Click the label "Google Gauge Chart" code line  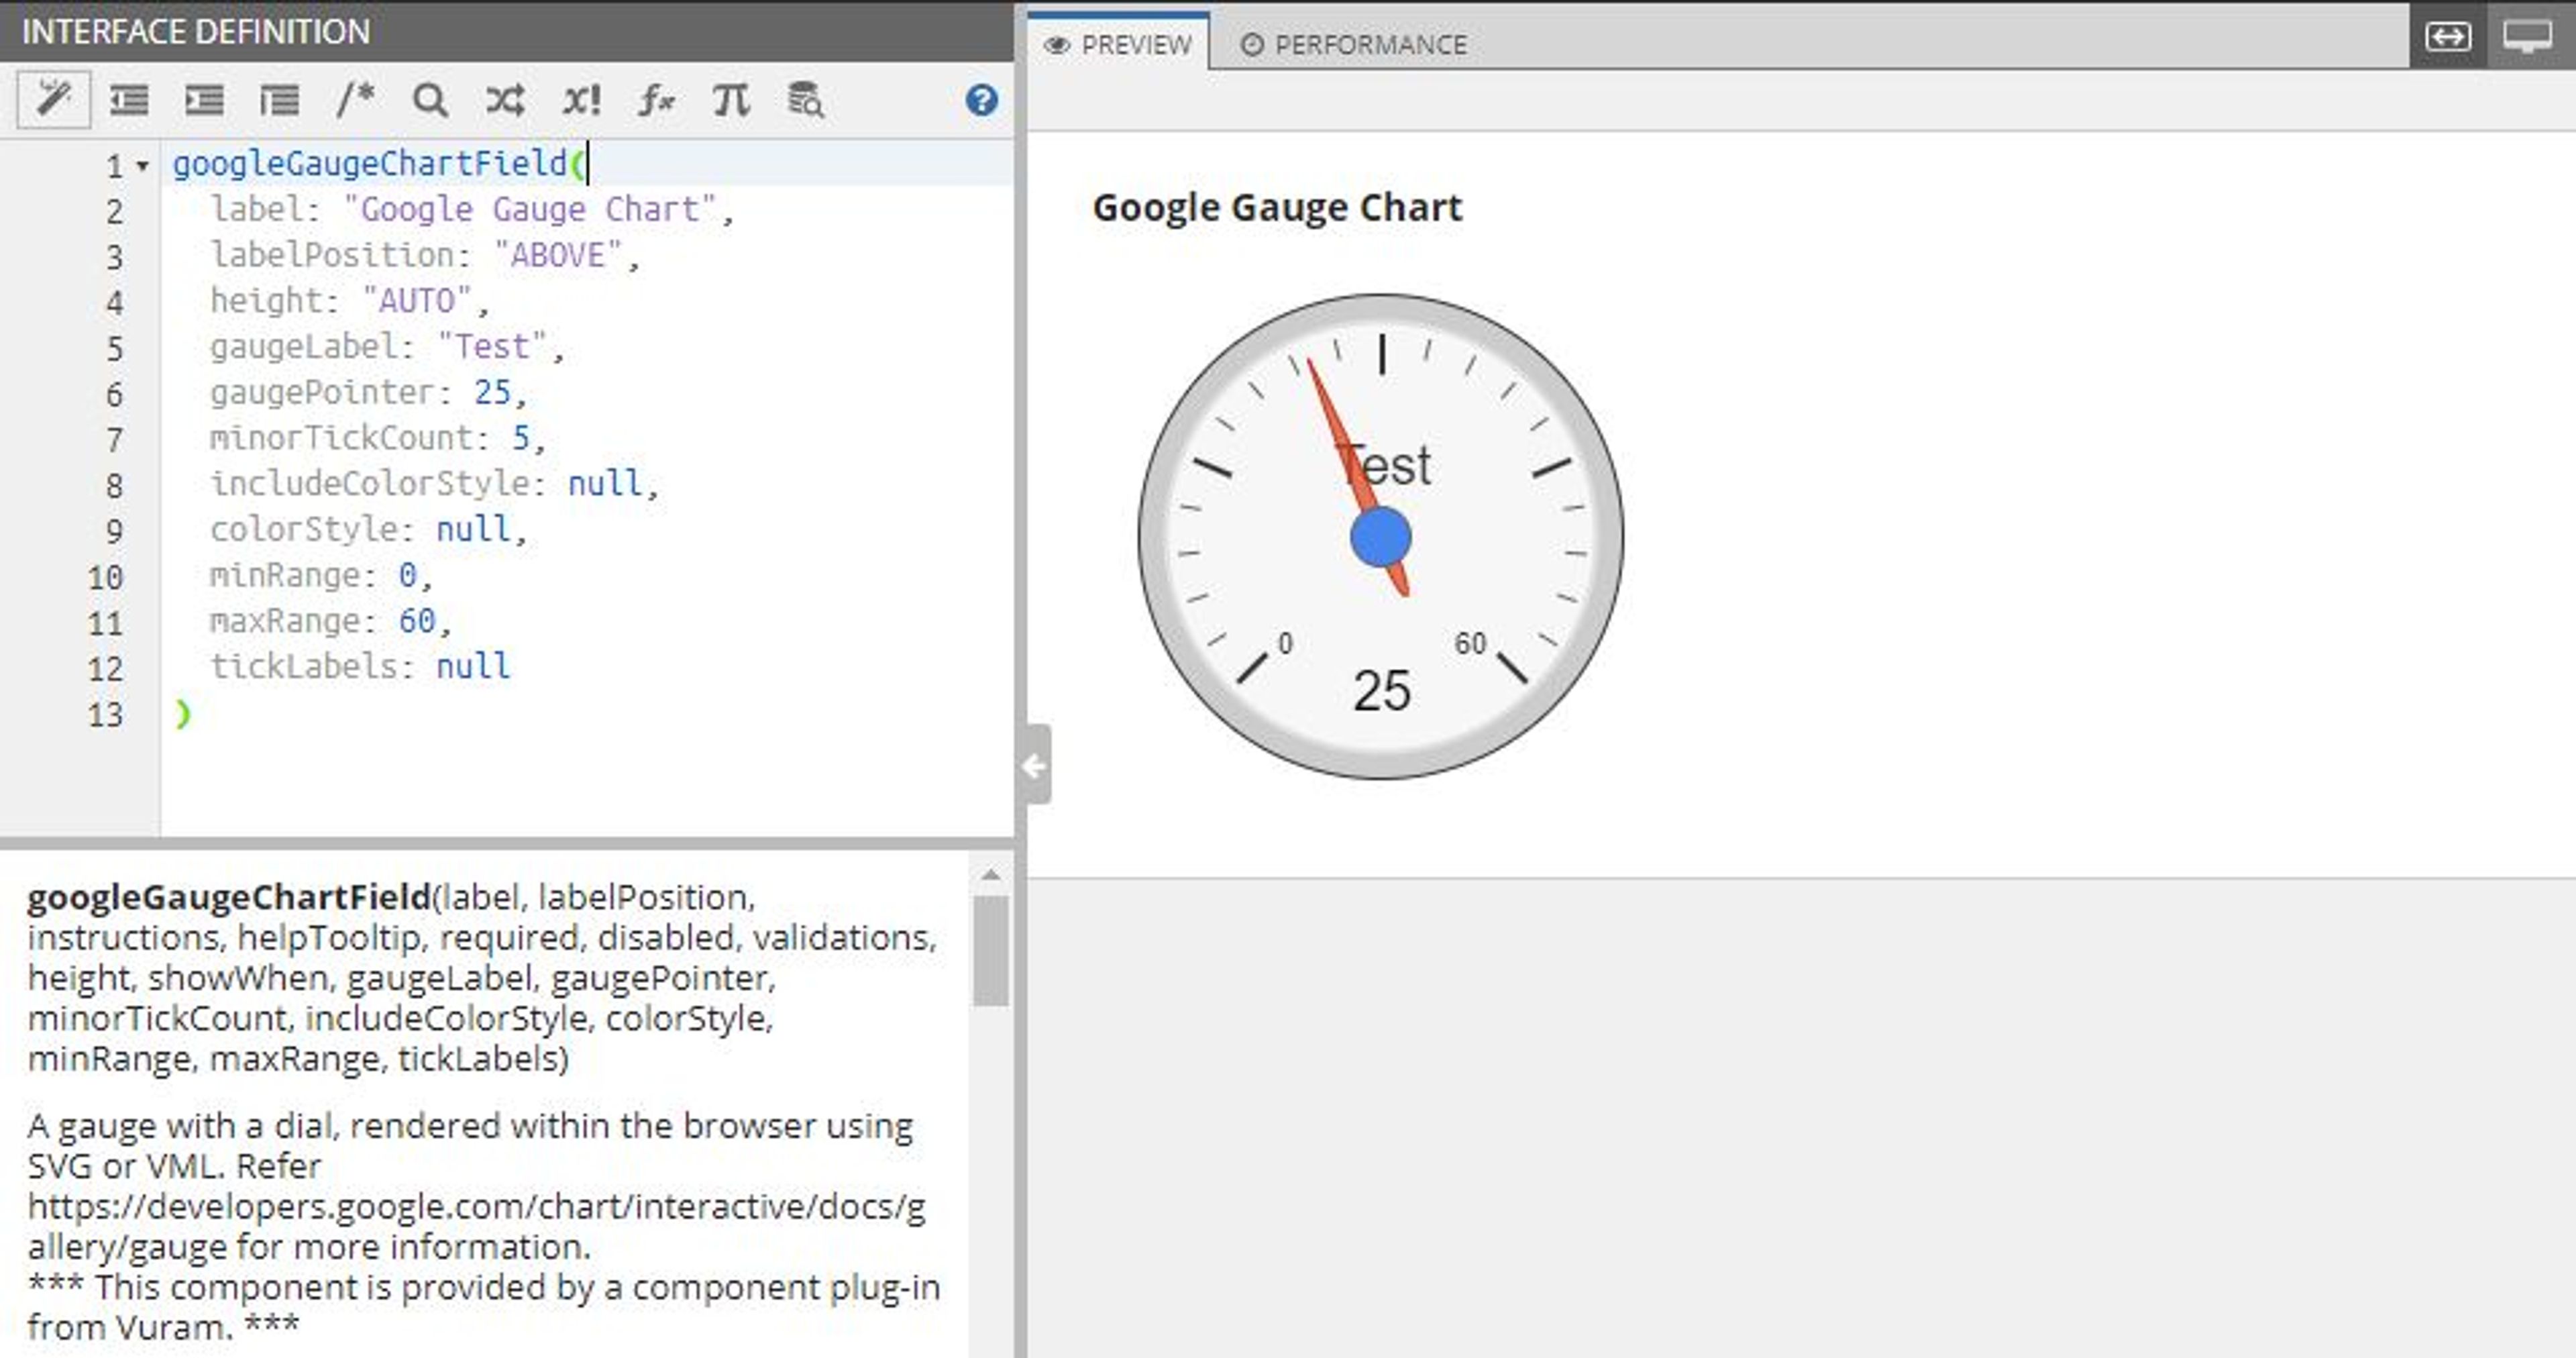[x=472, y=210]
